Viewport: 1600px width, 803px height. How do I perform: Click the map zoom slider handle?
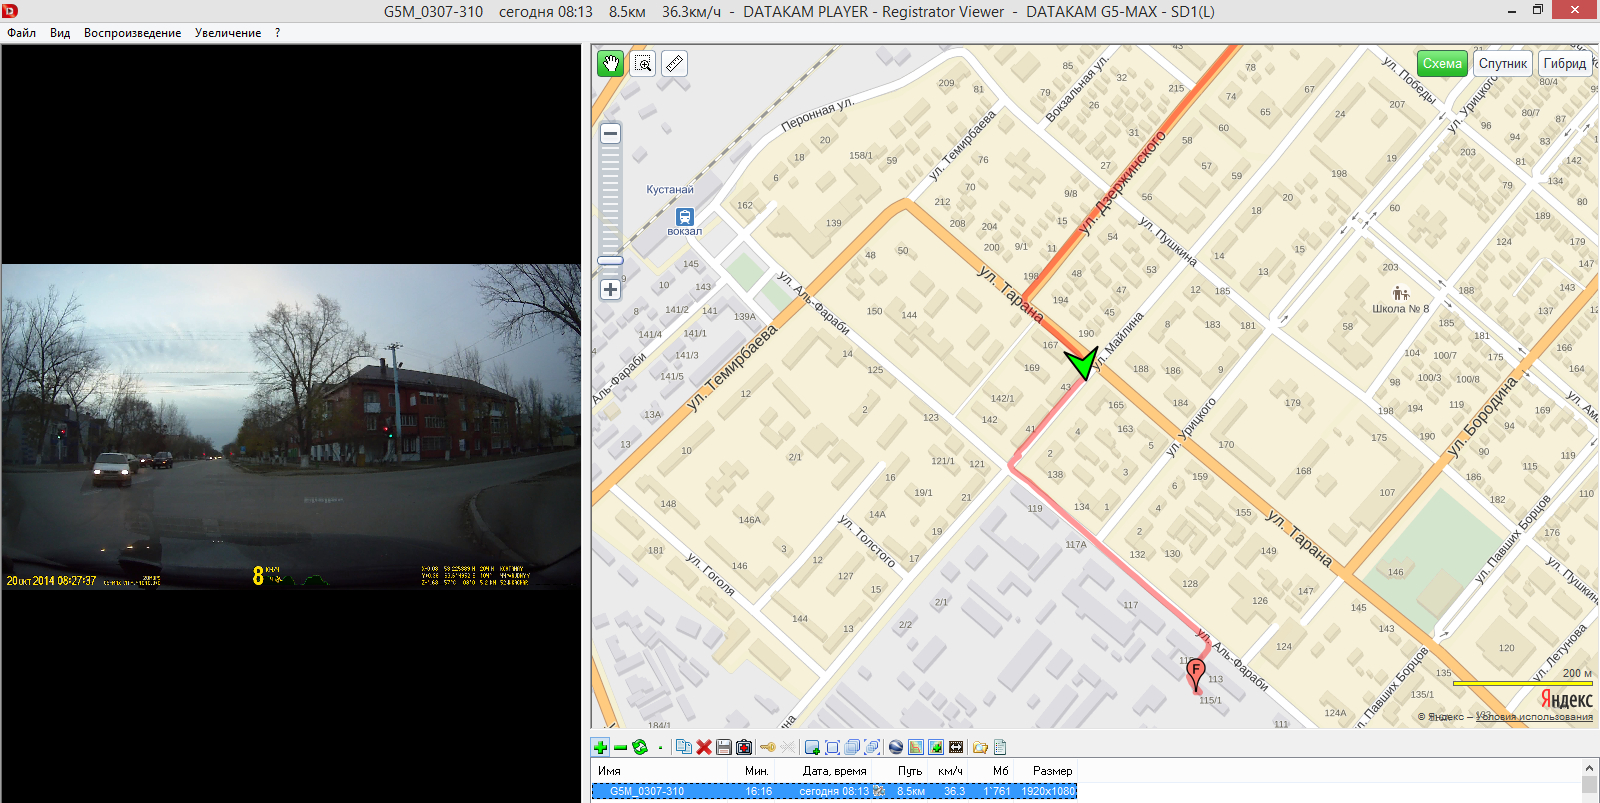coord(610,261)
